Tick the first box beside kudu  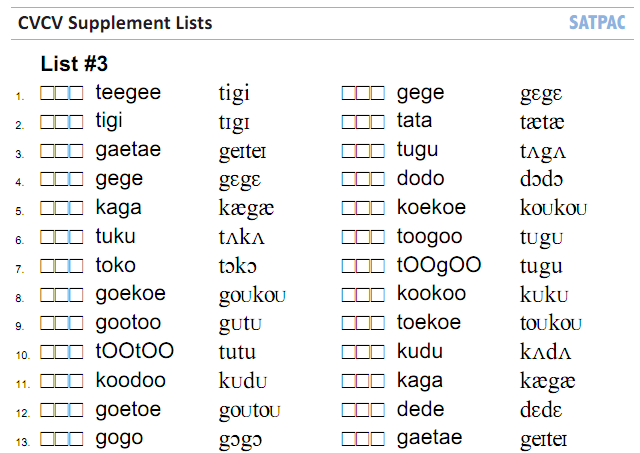coord(349,352)
